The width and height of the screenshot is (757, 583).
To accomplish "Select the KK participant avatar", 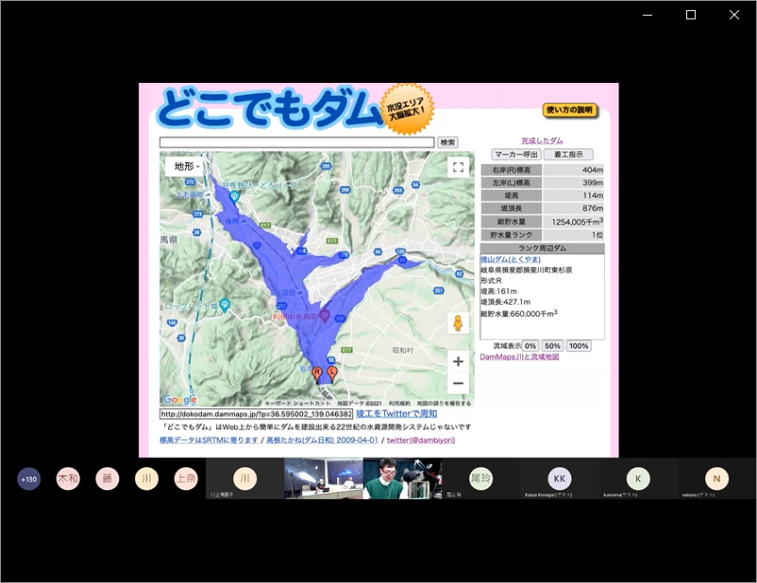I will (x=559, y=478).
